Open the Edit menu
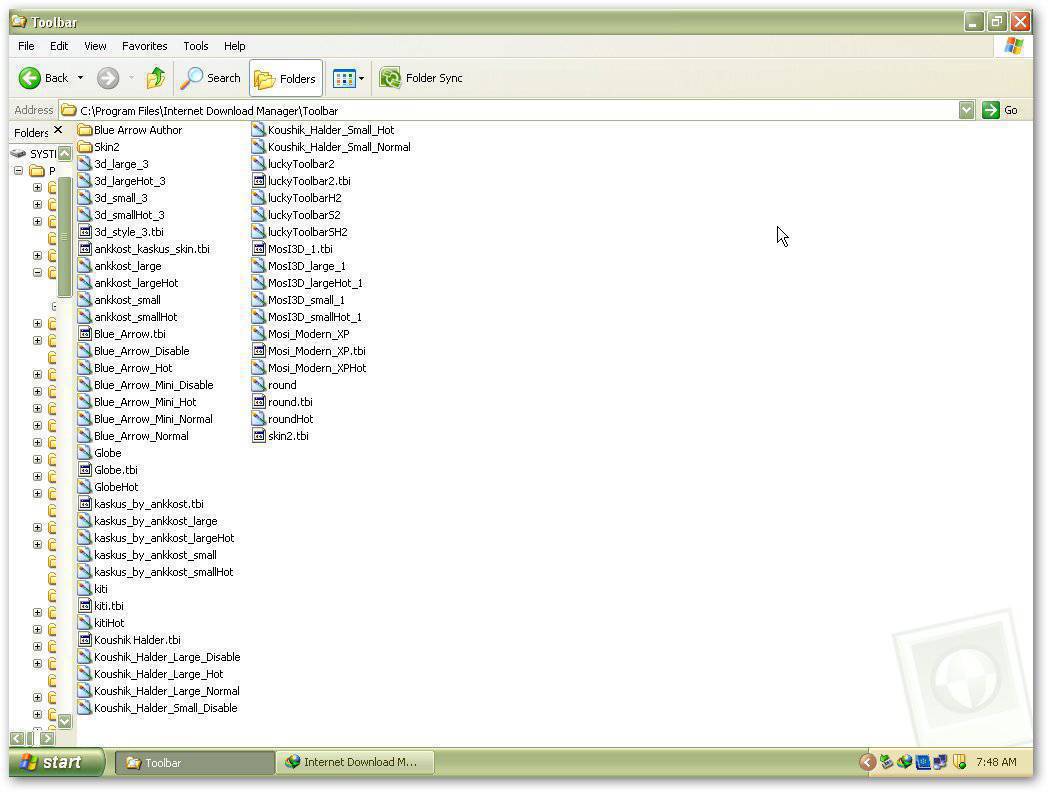Viewport: 1048px width, 792px height. pos(59,46)
